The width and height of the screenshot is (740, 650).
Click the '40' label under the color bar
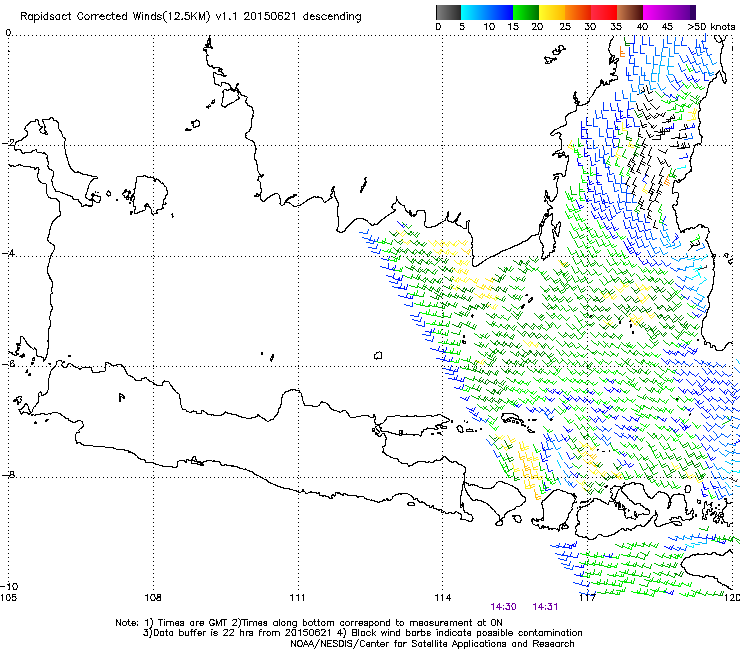pos(642,27)
